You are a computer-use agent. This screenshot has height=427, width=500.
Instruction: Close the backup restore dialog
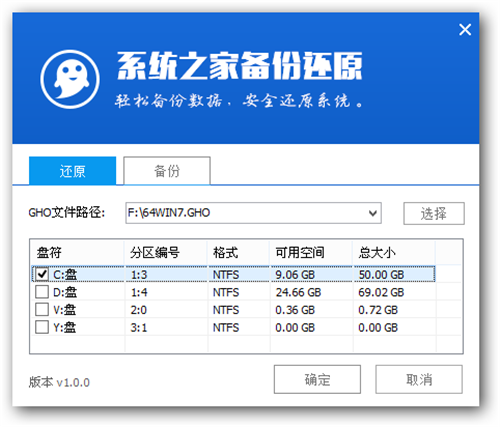(465, 29)
